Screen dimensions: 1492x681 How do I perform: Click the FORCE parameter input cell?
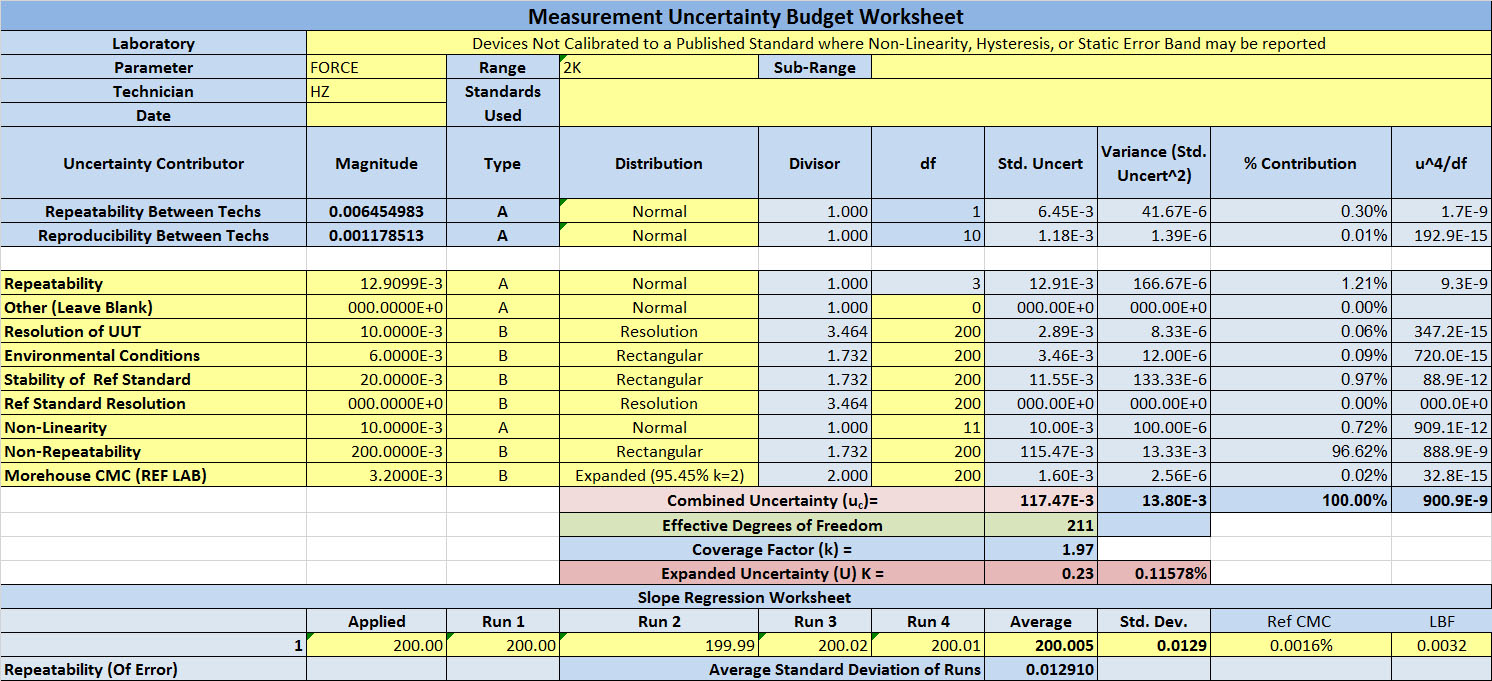[375, 67]
